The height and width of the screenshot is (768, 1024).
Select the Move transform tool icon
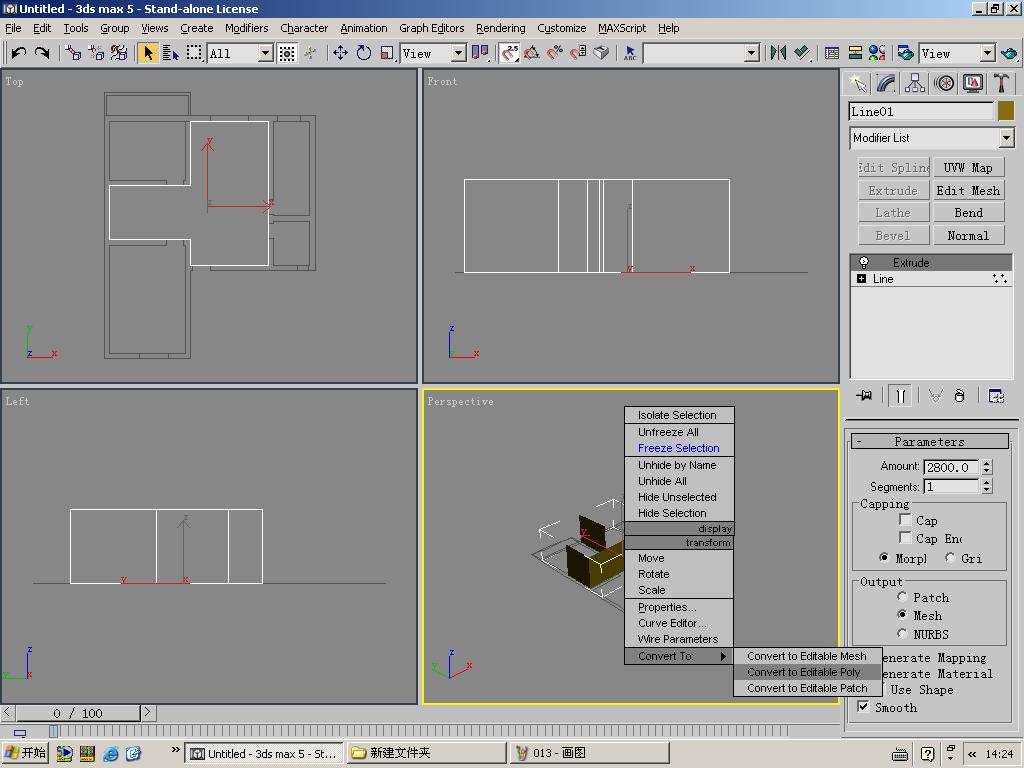tap(340, 53)
